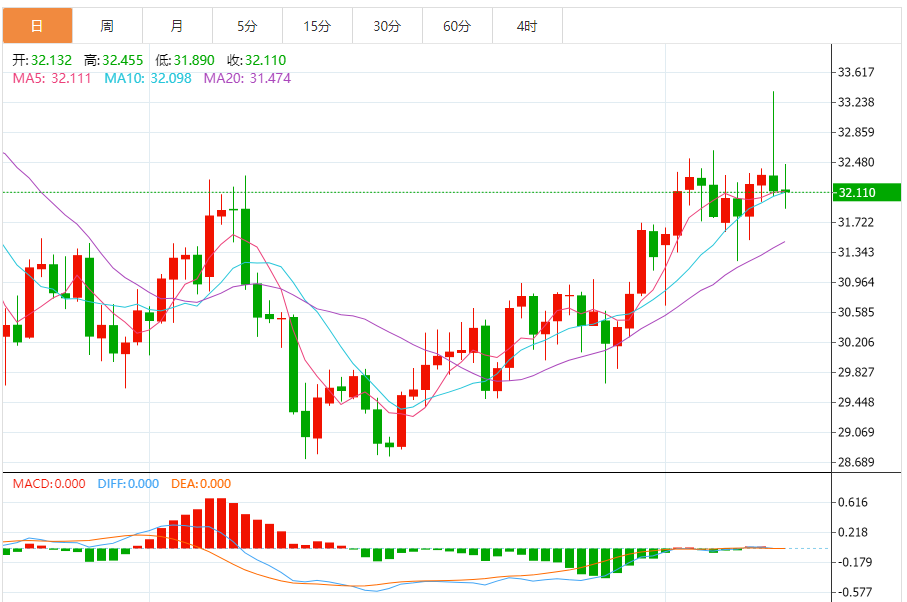The width and height of the screenshot is (907, 602).
Task: Click the 0.616 MACD axis label
Action: pyautogui.click(x=853, y=503)
